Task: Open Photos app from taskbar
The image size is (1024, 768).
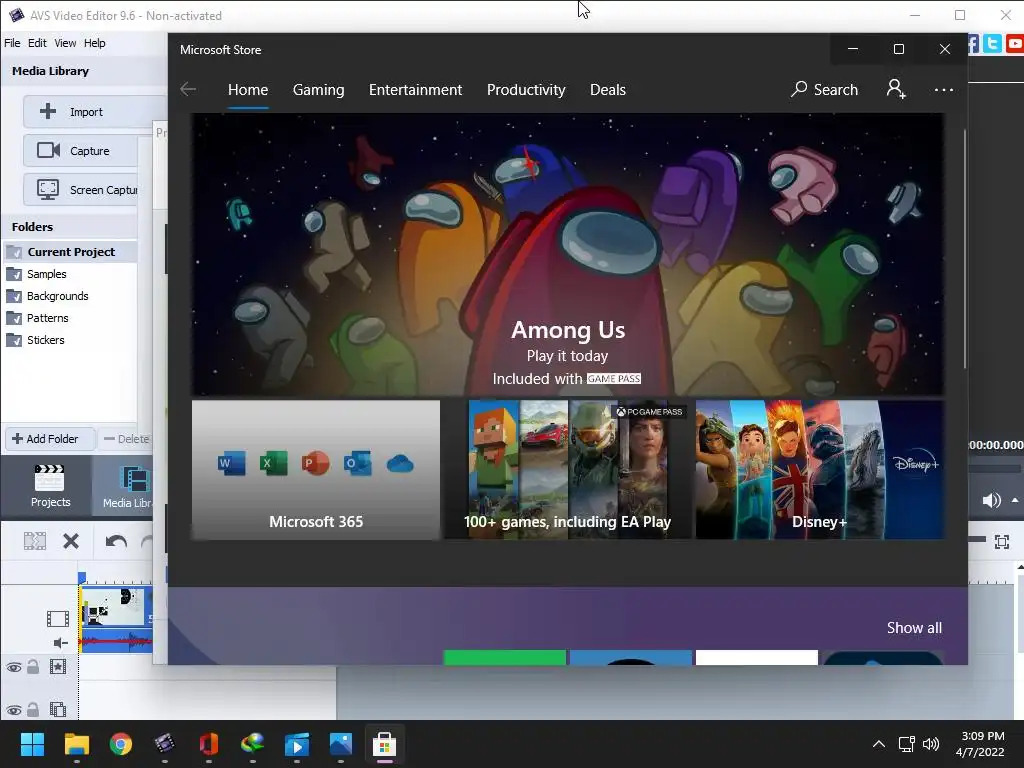Action: (x=341, y=744)
